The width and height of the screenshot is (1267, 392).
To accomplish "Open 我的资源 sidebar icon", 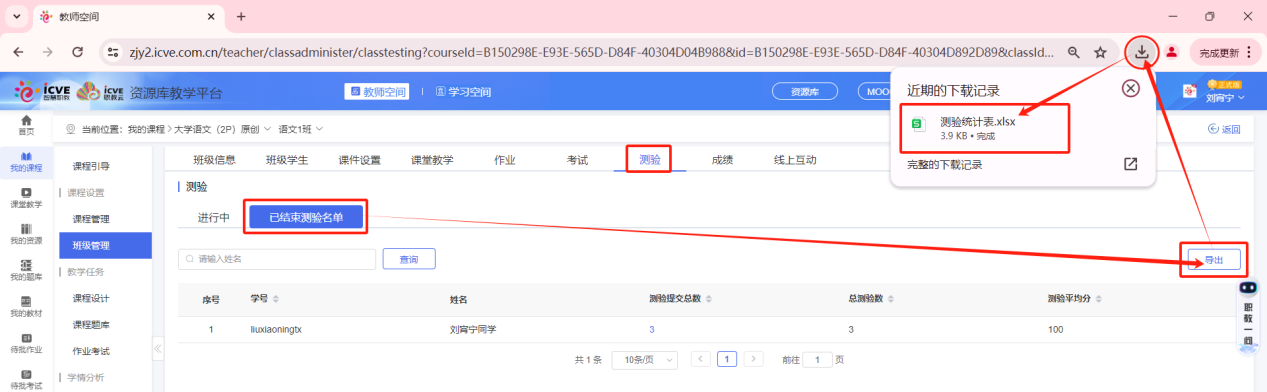I will pyautogui.click(x=26, y=234).
